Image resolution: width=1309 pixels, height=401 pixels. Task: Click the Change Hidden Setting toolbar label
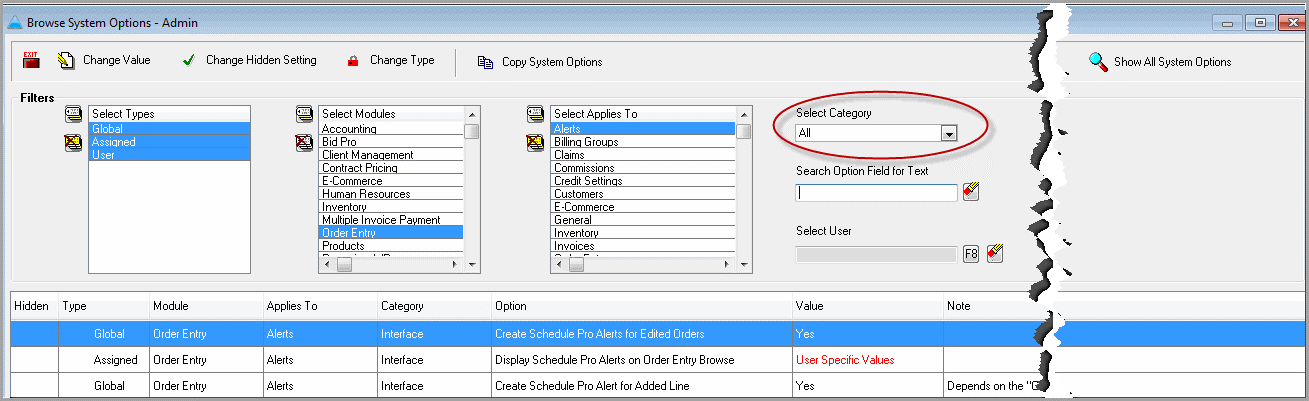click(x=261, y=61)
